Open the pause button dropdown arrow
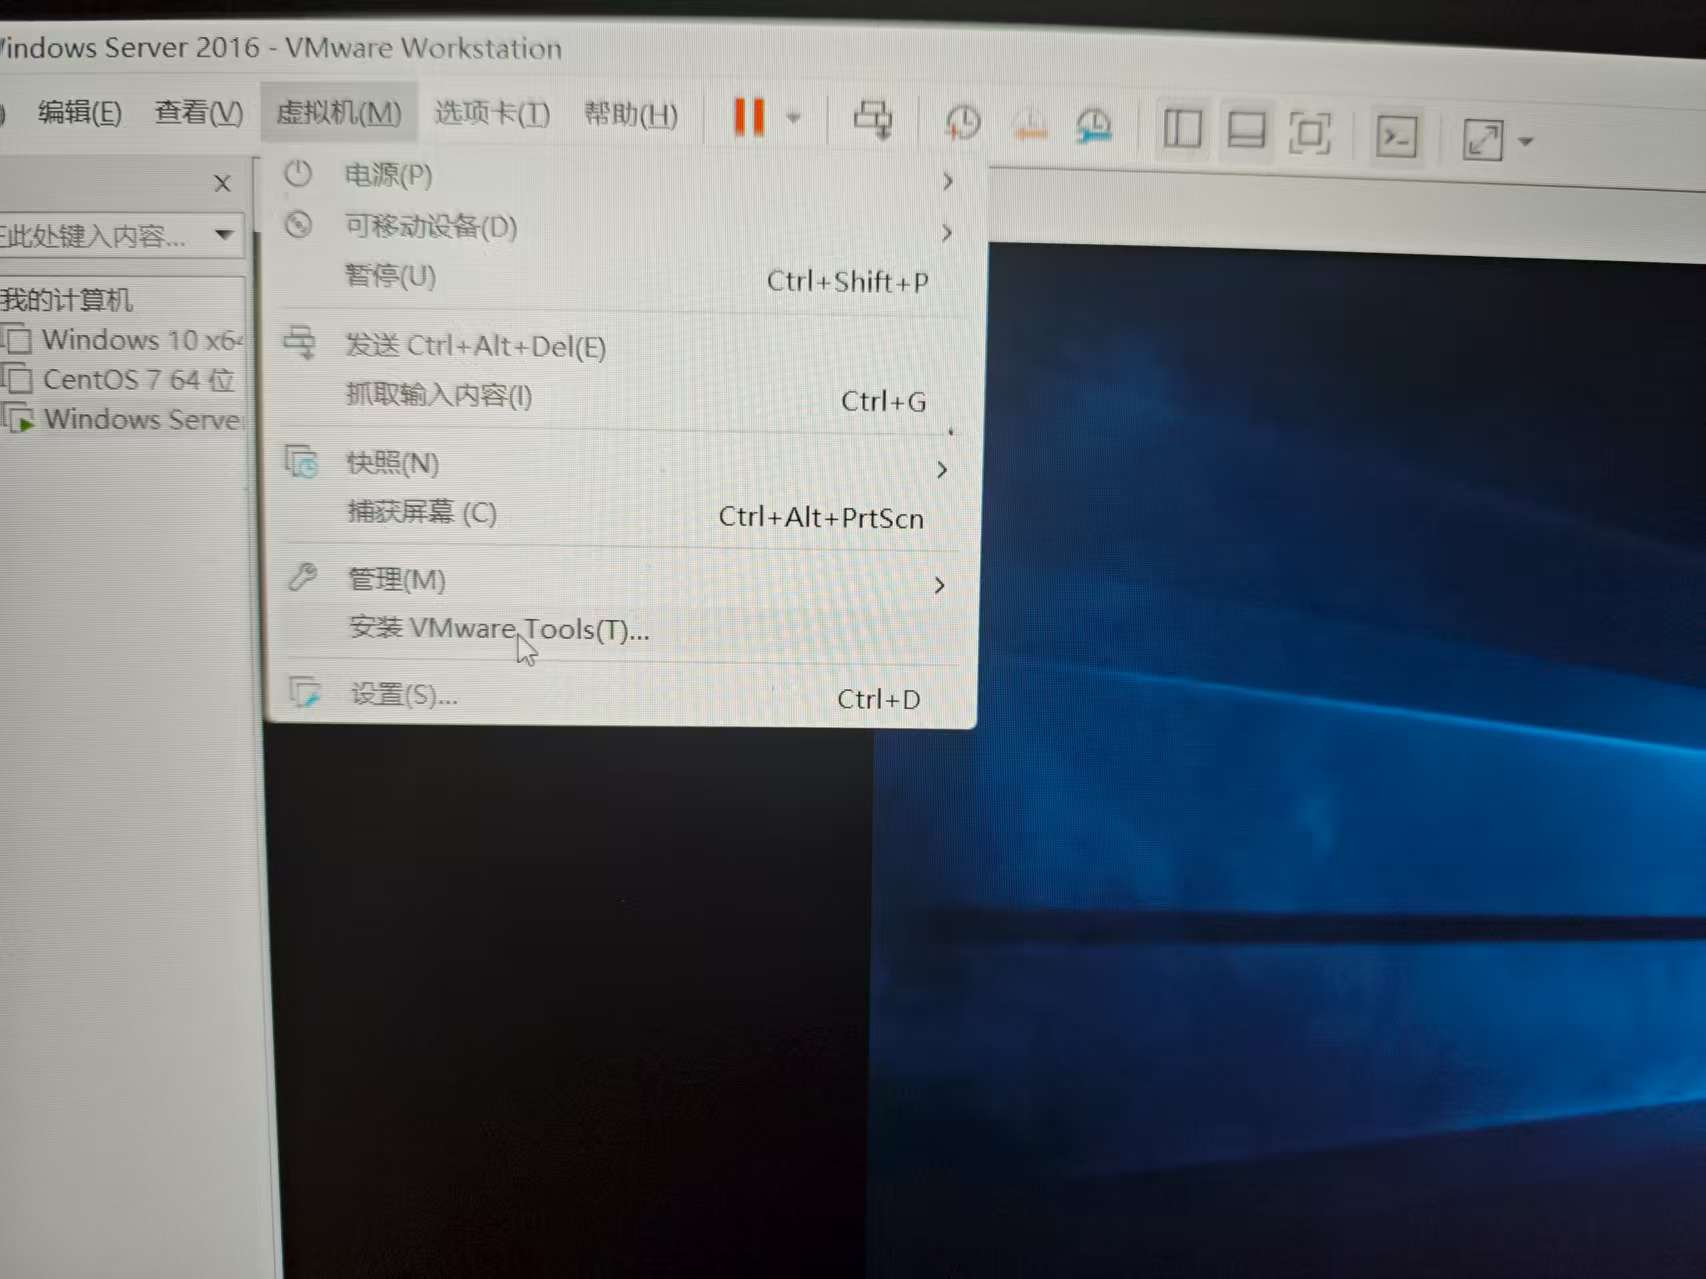The width and height of the screenshot is (1706, 1279). point(793,117)
